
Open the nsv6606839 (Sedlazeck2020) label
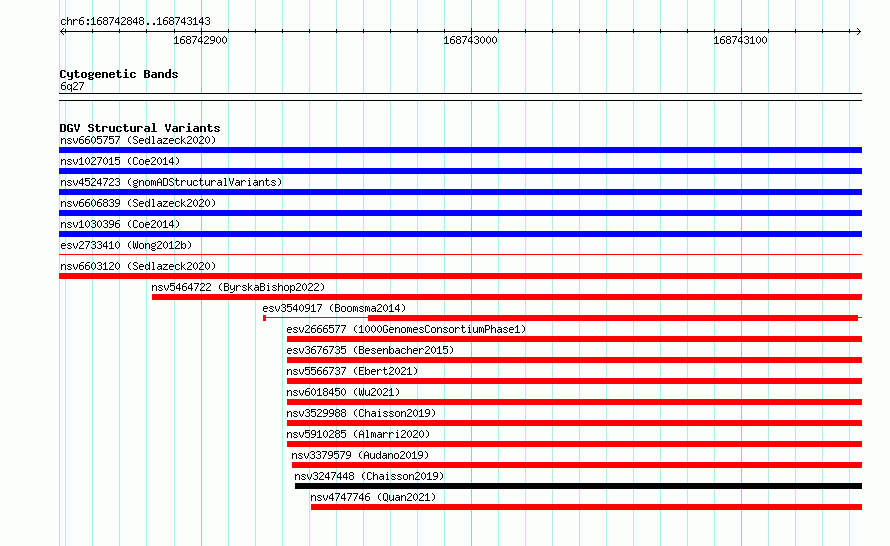(138, 203)
